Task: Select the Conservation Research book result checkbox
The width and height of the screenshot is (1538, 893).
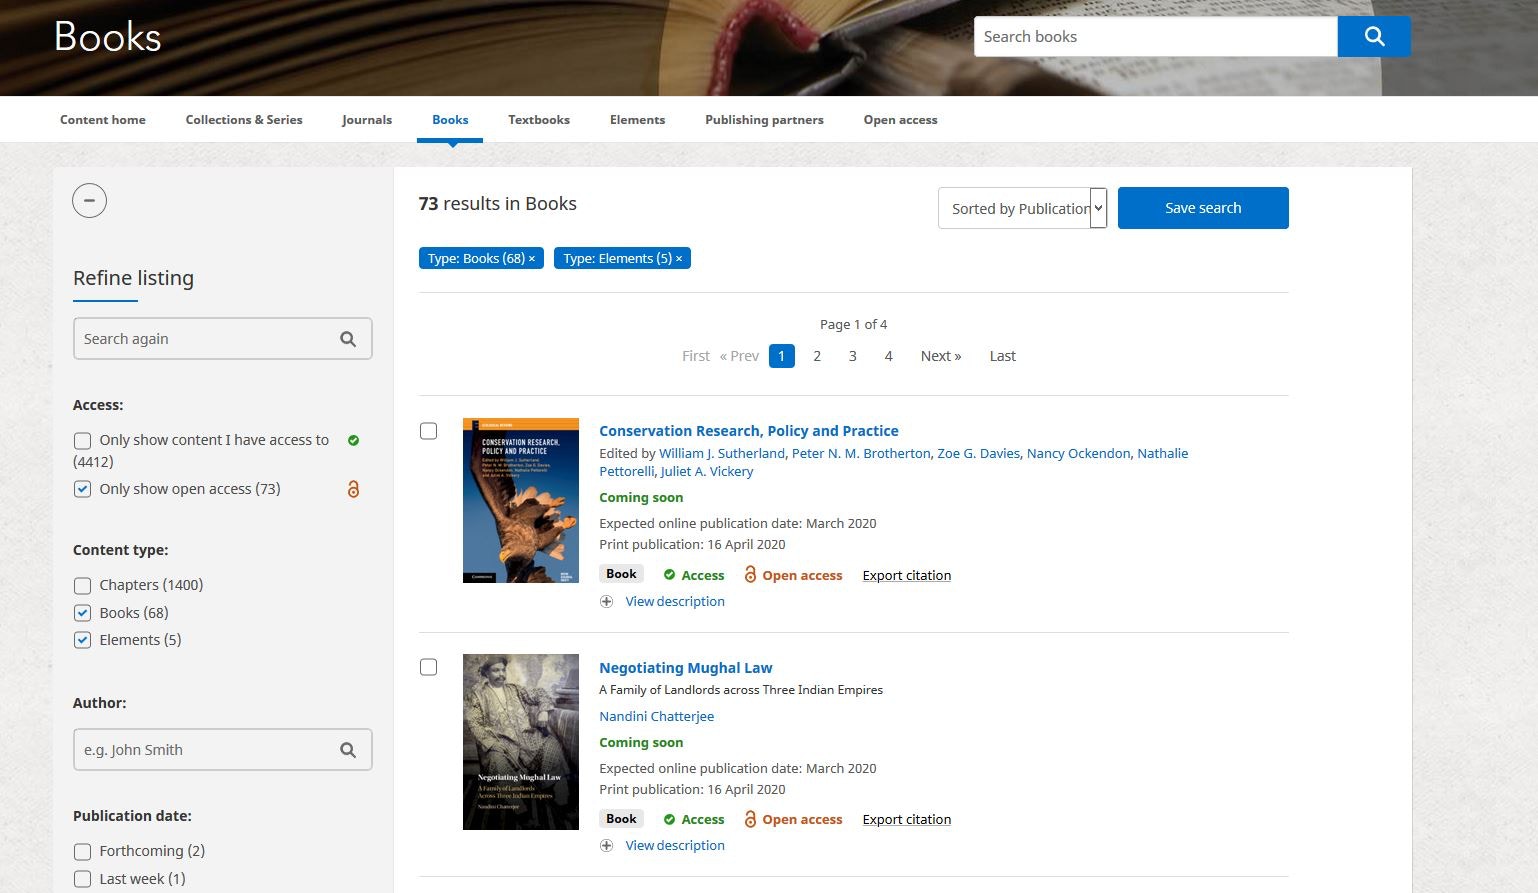Action: pos(428,431)
